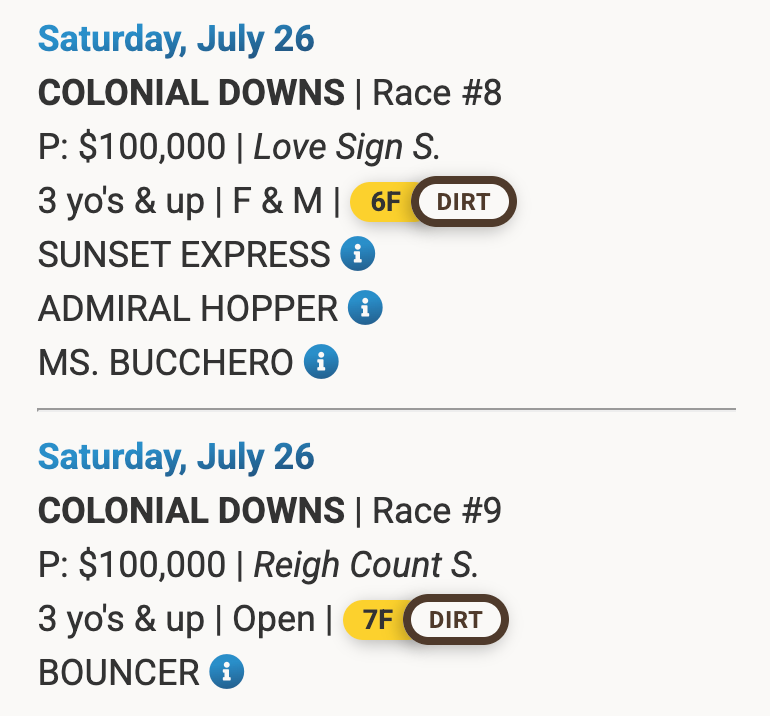Click Reigh Count S. race name
Screen dimensions: 770x716
[366, 565]
